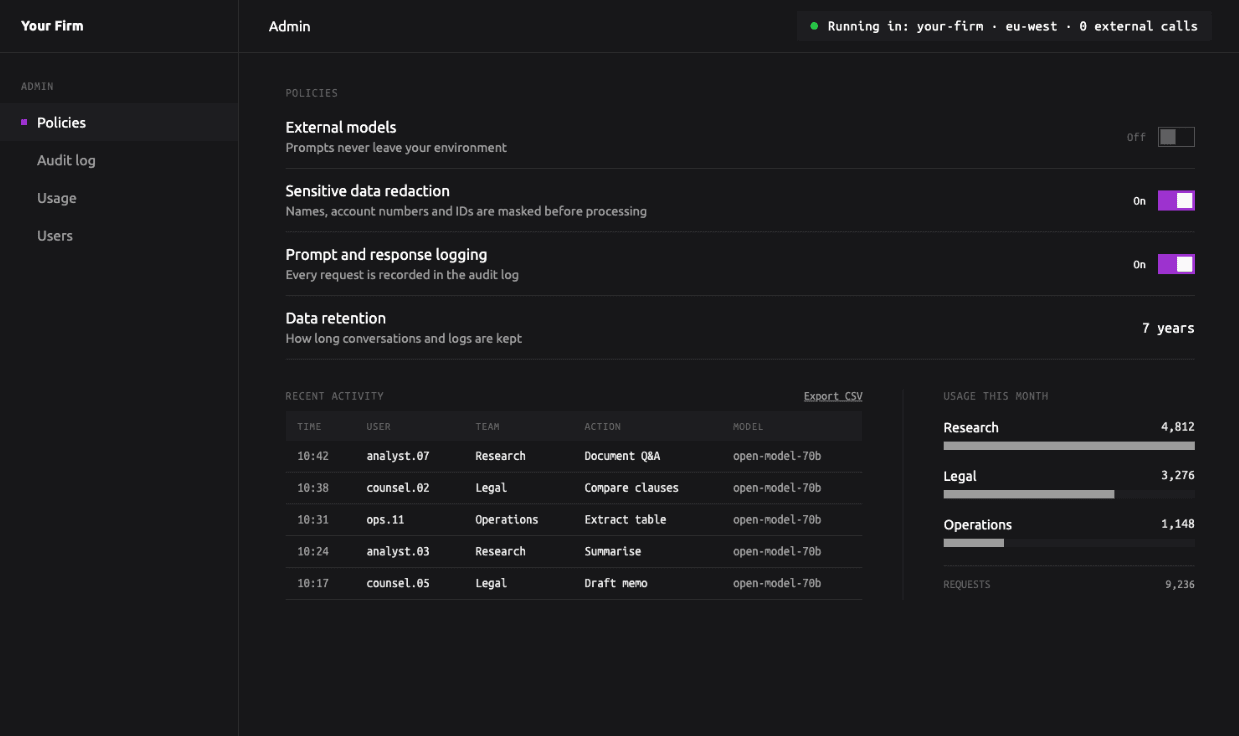Click the model name in the 10:42 row
The width and height of the screenshot is (1239, 736).
pyautogui.click(x=777, y=456)
